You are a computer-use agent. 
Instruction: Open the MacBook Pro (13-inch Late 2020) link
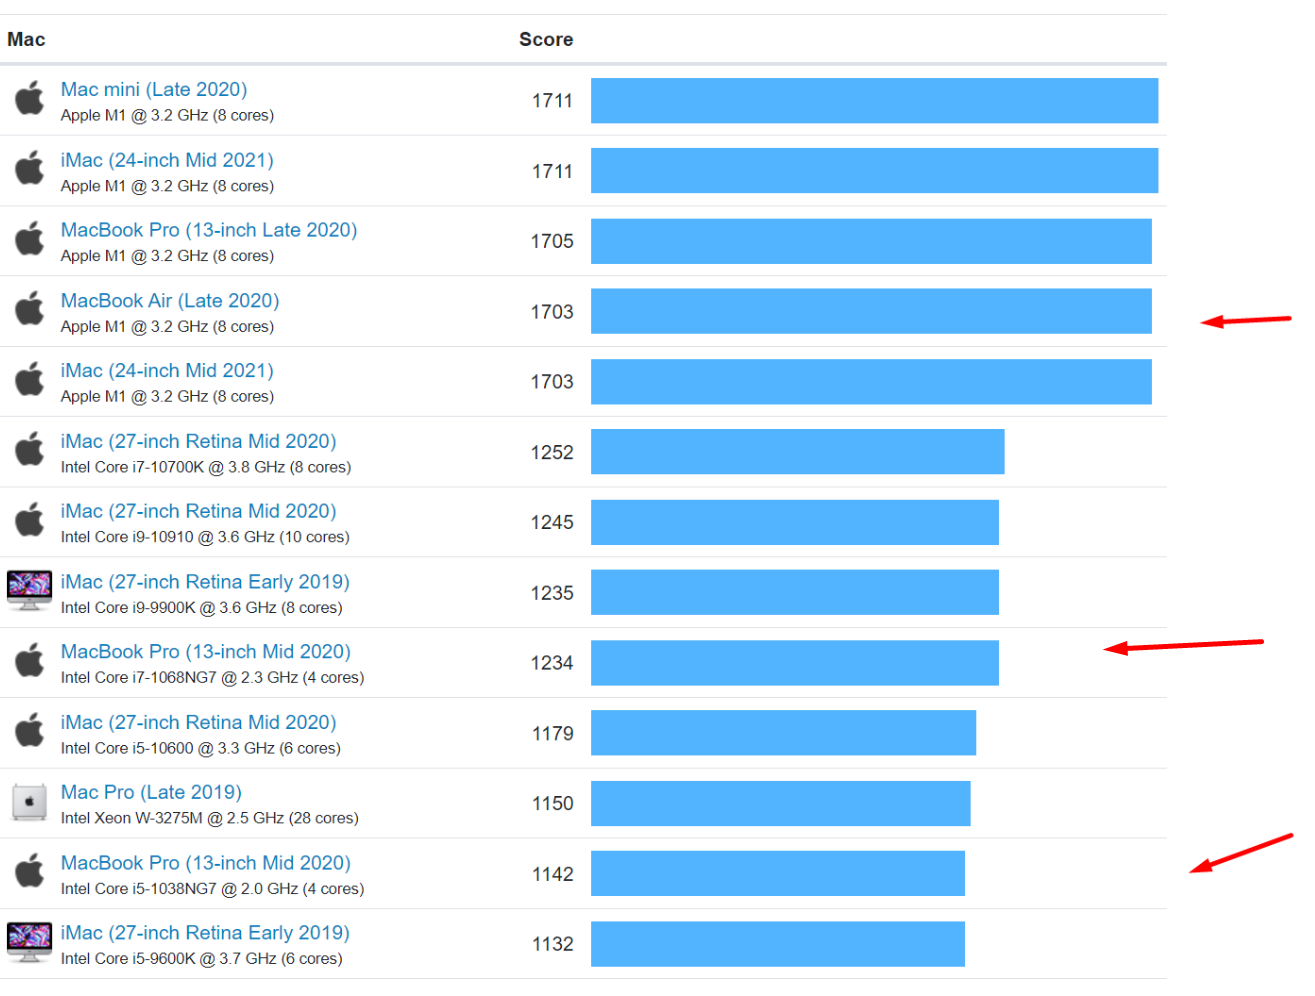click(x=209, y=230)
